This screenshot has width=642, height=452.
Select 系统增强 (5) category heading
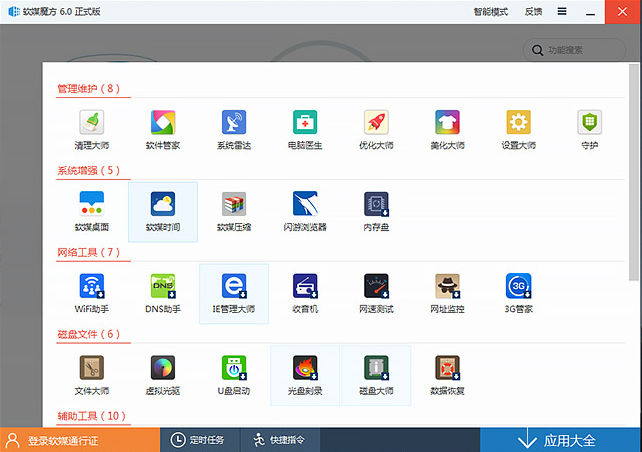click(88, 170)
